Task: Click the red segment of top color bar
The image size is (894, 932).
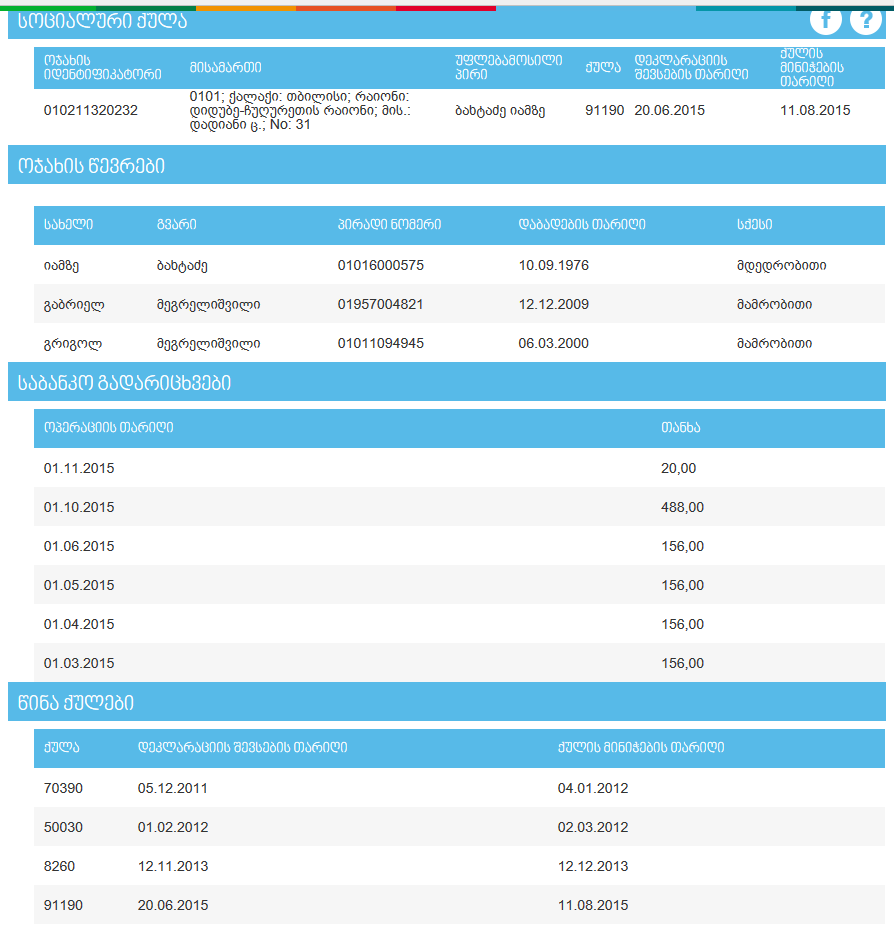Action: 445,7
